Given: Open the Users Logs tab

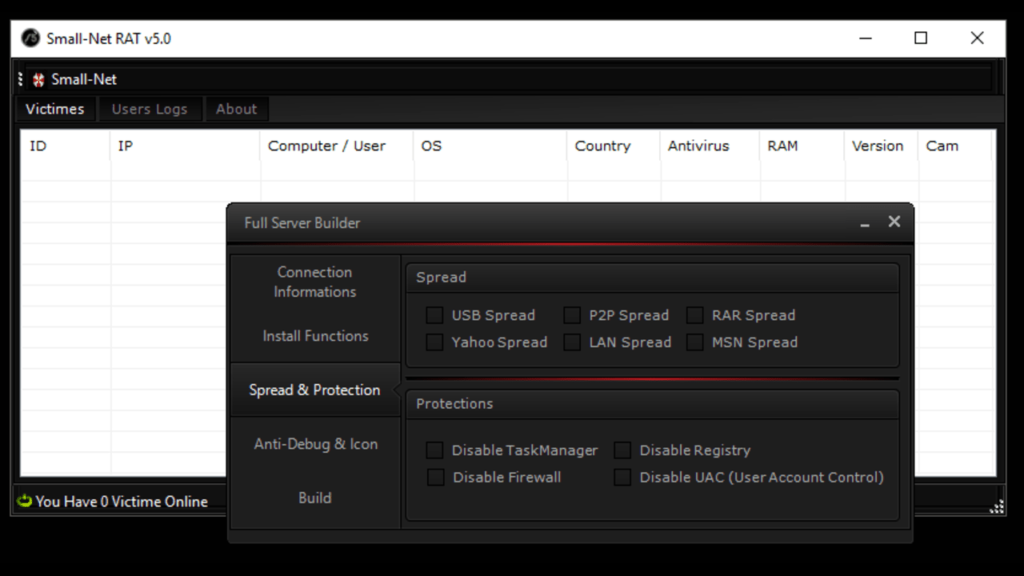Looking at the screenshot, I should pyautogui.click(x=150, y=109).
